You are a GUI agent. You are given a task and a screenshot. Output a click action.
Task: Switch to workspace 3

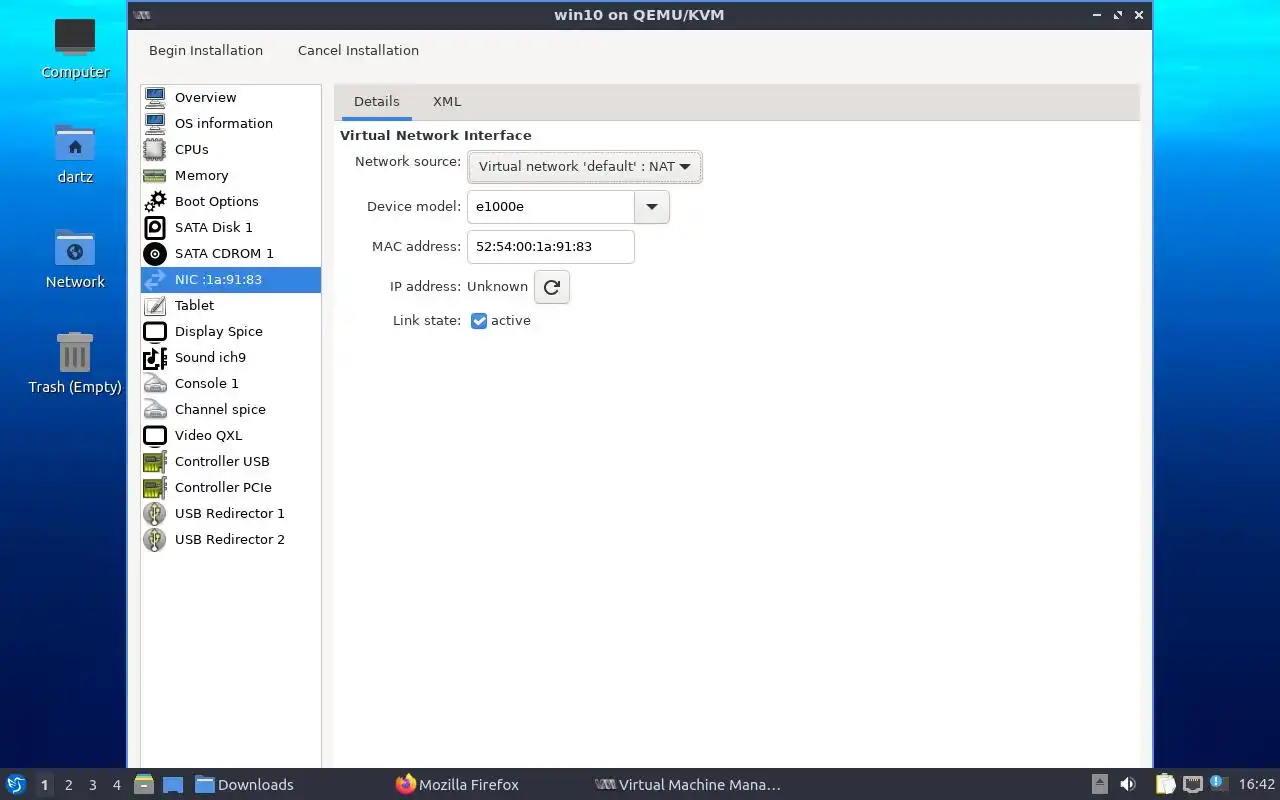[x=93, y=785]
